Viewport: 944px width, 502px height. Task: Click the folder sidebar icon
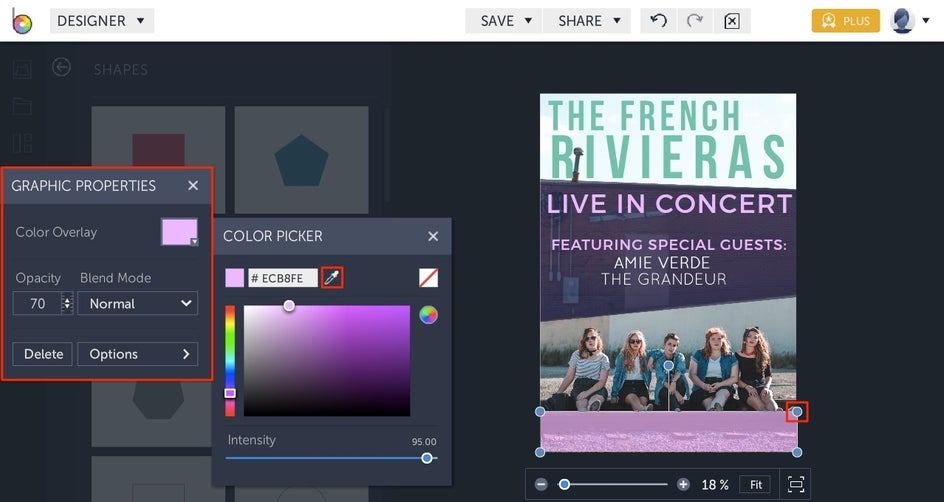pyautogui.click(x=22, y=107)
